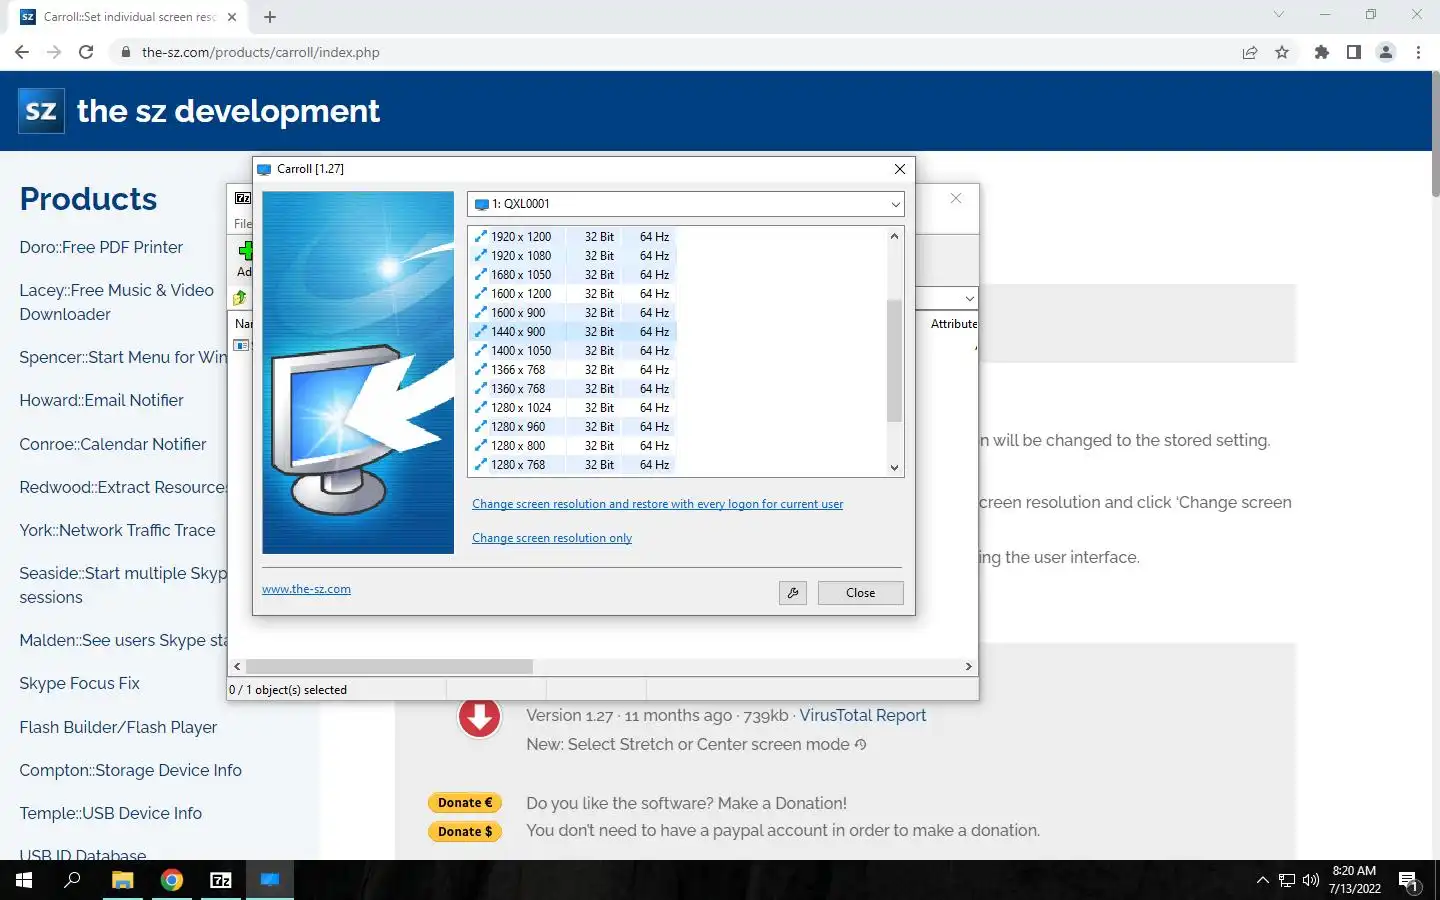The height and width of the screenshot is (900, 1440).
Task: Open Conroe::Calendar Notifier product link
Action: 113,444
